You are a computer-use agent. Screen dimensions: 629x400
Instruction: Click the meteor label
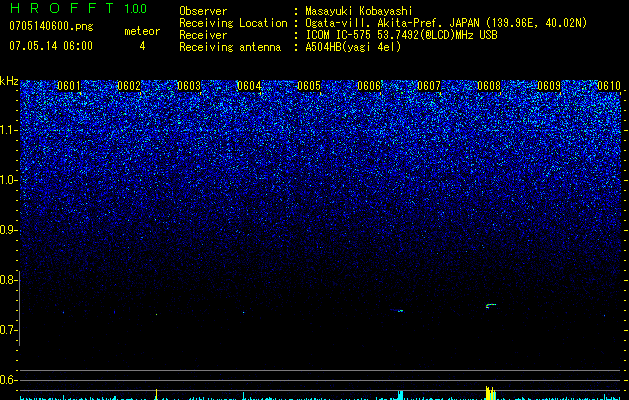(142, 31)
